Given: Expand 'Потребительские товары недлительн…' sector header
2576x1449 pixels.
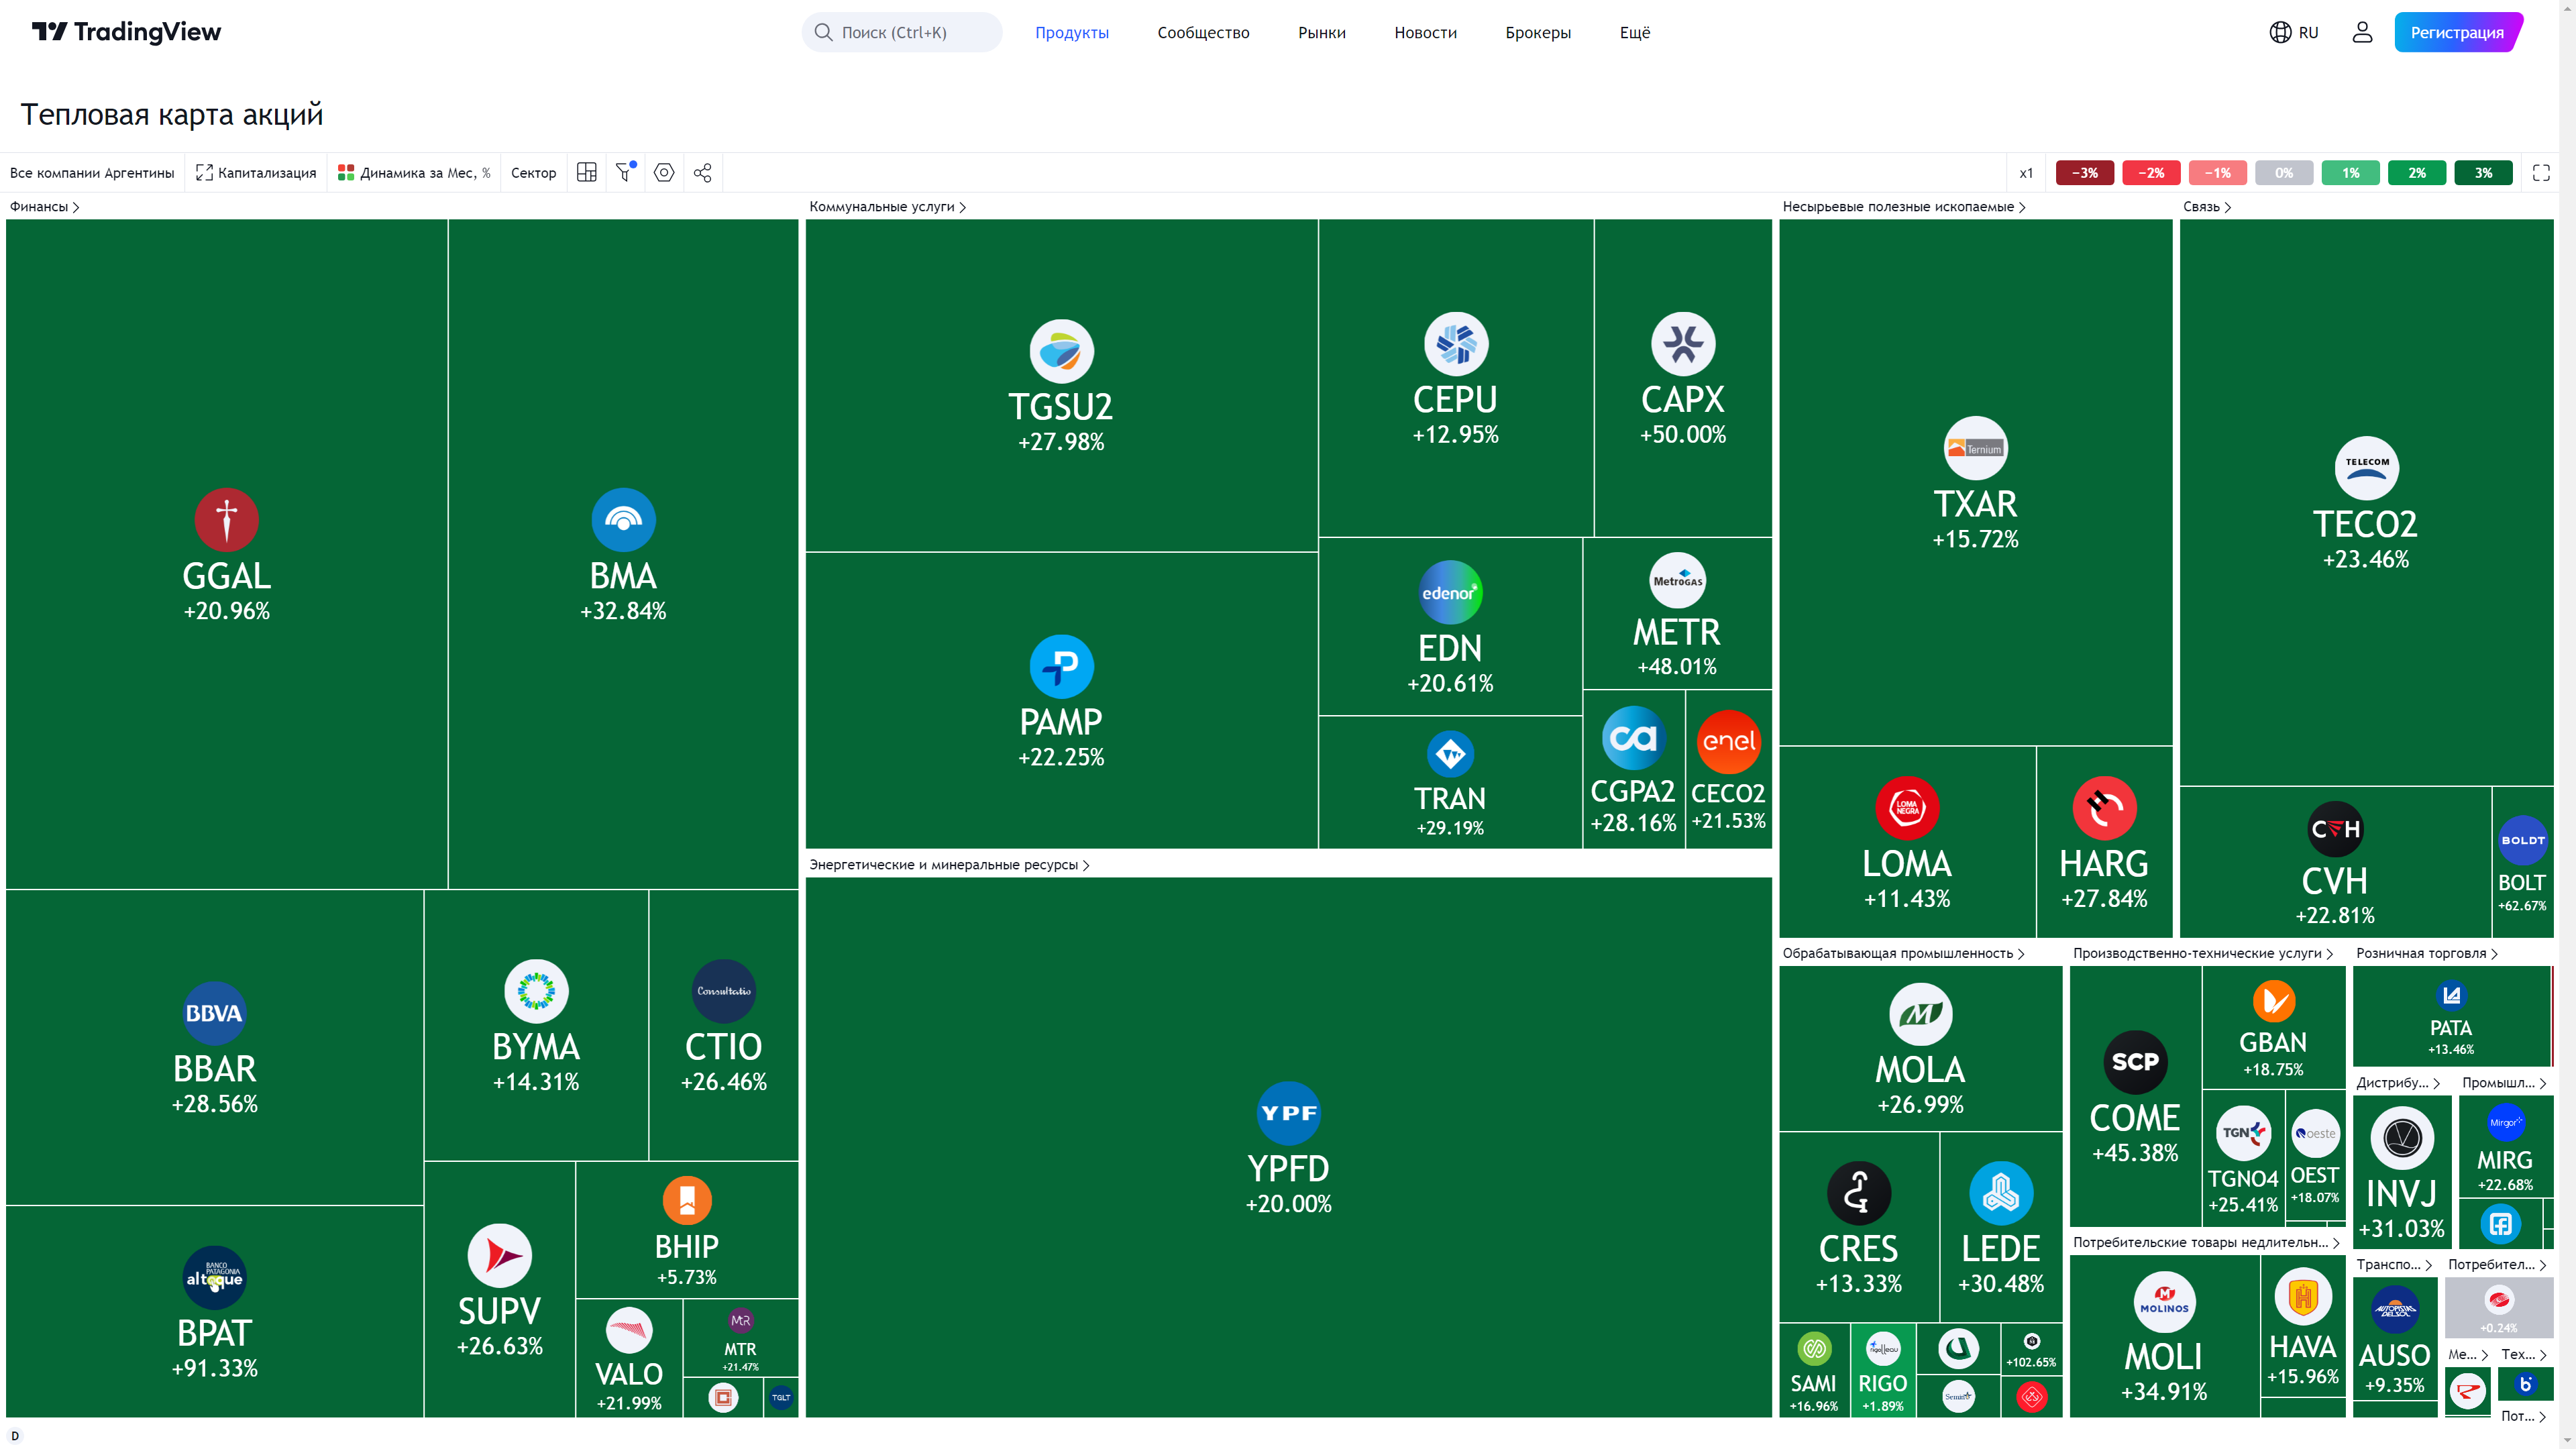Looking at the screenshot, I should [2207, 1243].
